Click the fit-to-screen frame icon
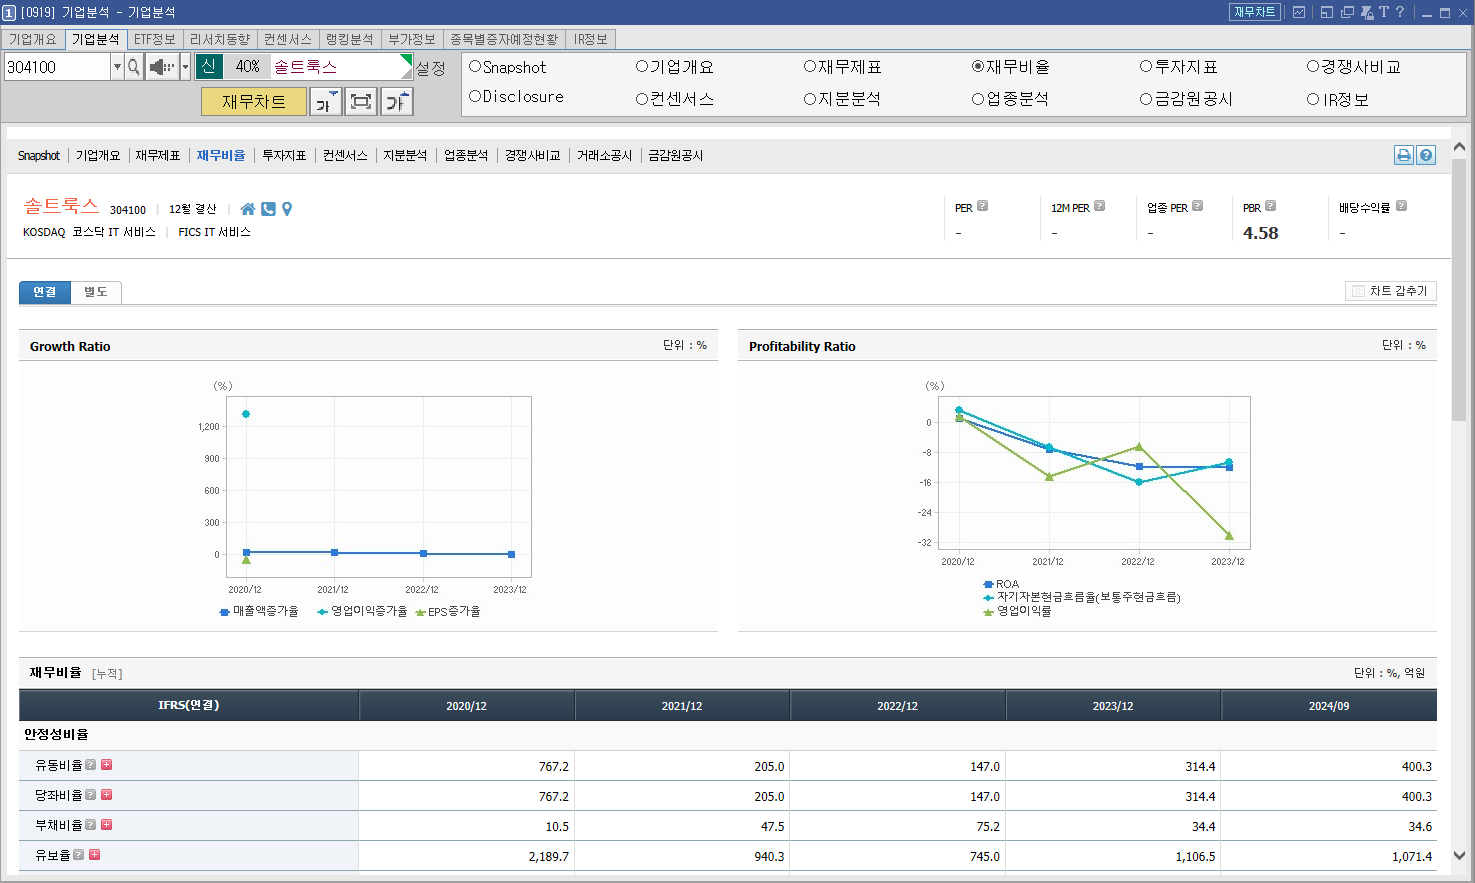Screen dimensions: 1475x883 (361, 101)
